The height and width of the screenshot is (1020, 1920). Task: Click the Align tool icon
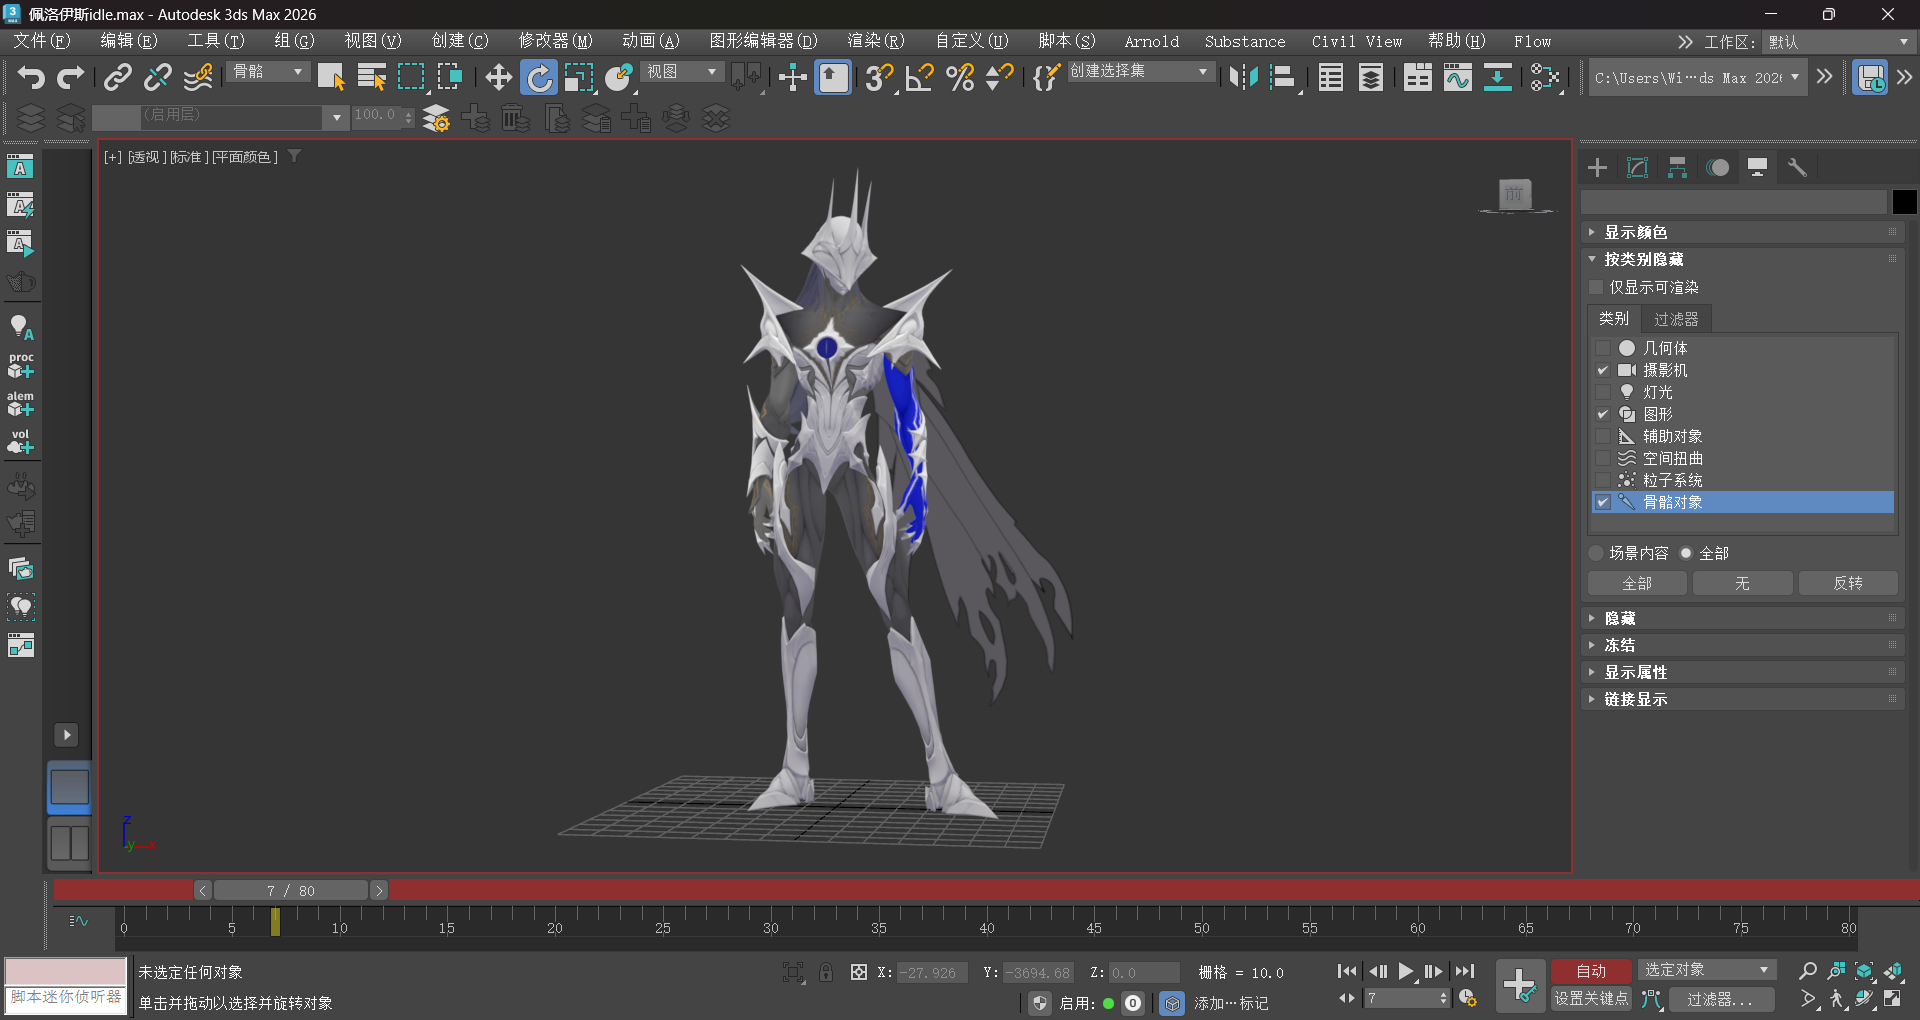click(1283, 77)
